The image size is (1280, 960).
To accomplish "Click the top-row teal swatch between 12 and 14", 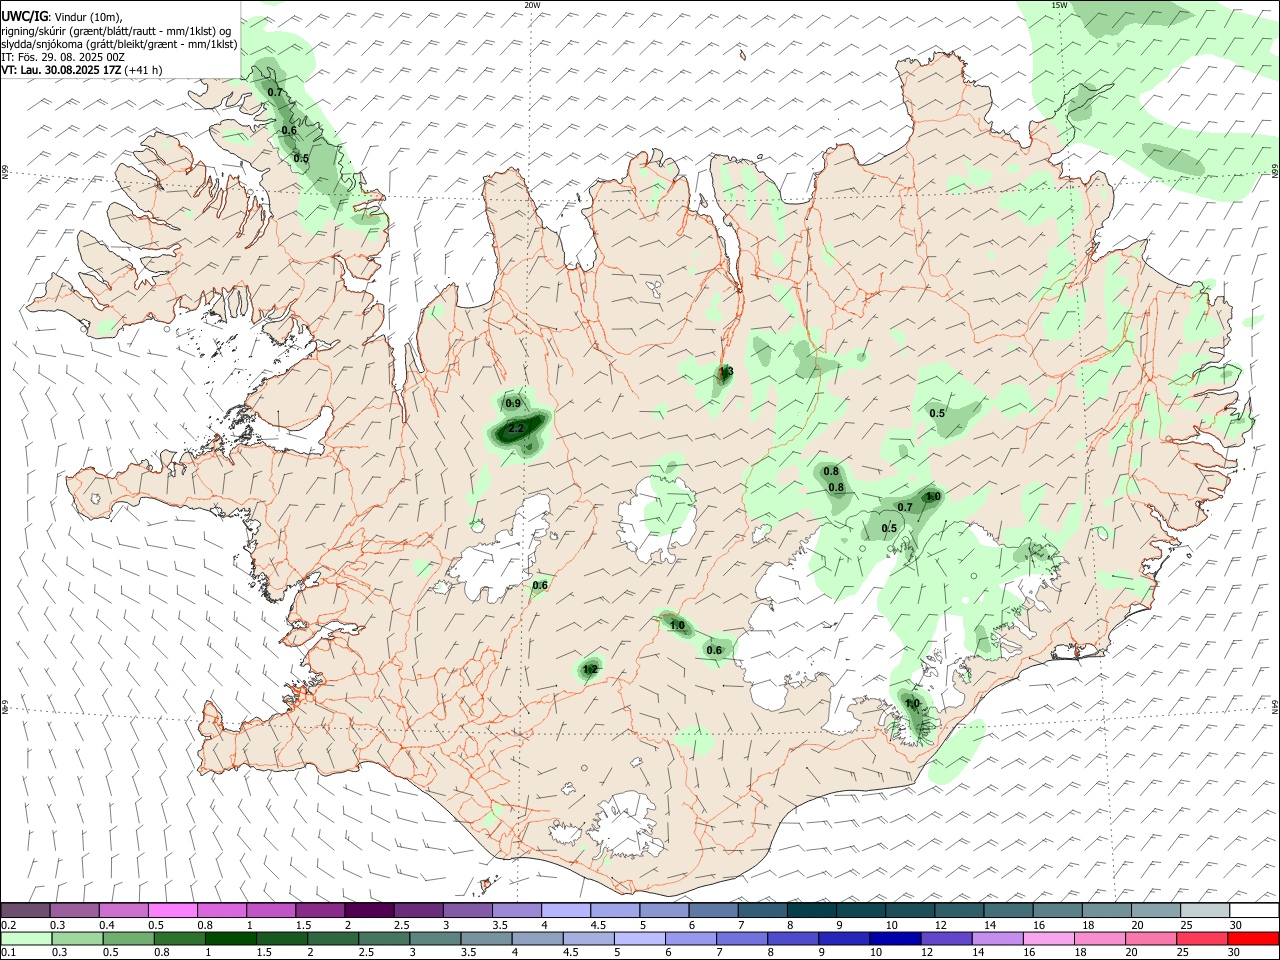I will (x=959, y=911).
